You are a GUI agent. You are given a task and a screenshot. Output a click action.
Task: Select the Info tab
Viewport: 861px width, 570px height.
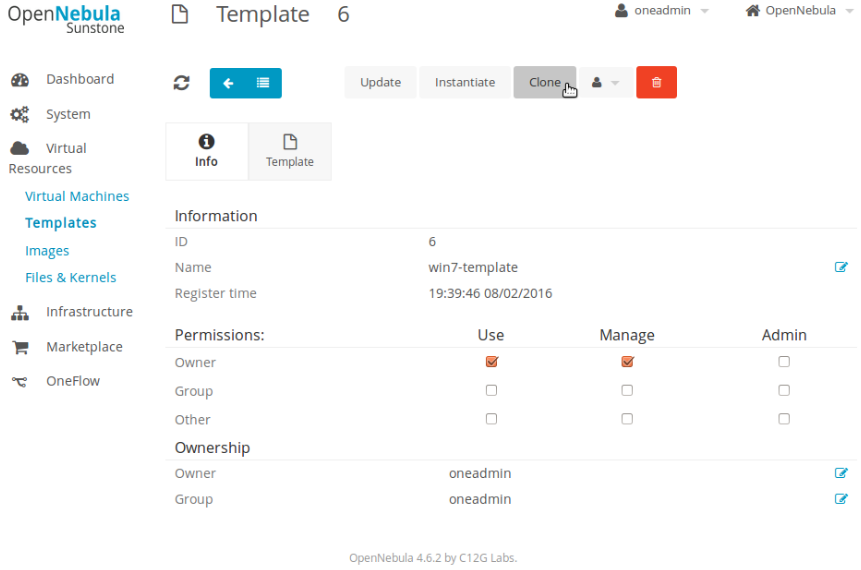[206, 152]
